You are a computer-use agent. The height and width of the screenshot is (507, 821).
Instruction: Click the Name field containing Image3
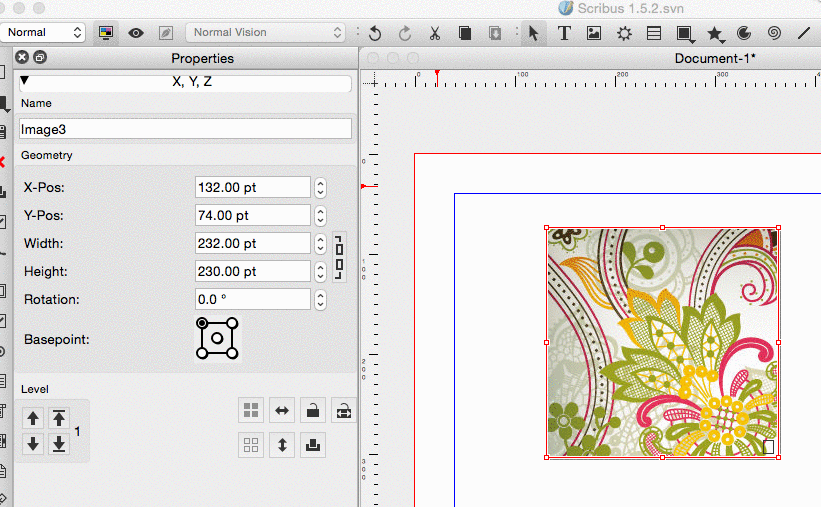185,129
